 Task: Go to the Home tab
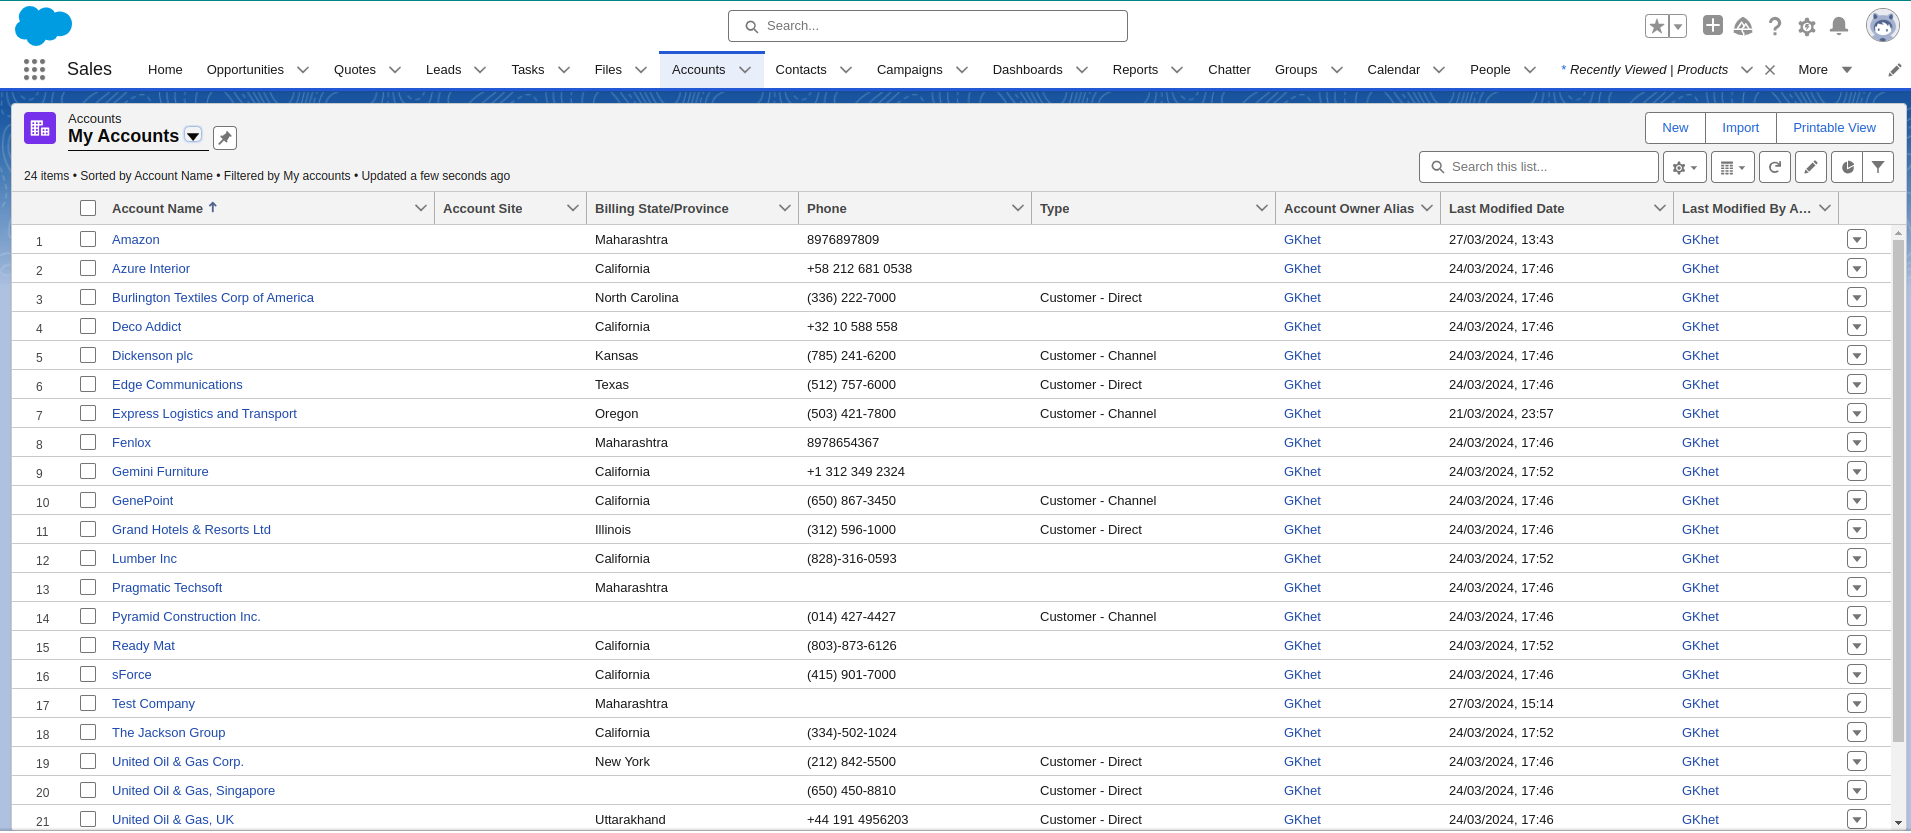pos(165,70)
